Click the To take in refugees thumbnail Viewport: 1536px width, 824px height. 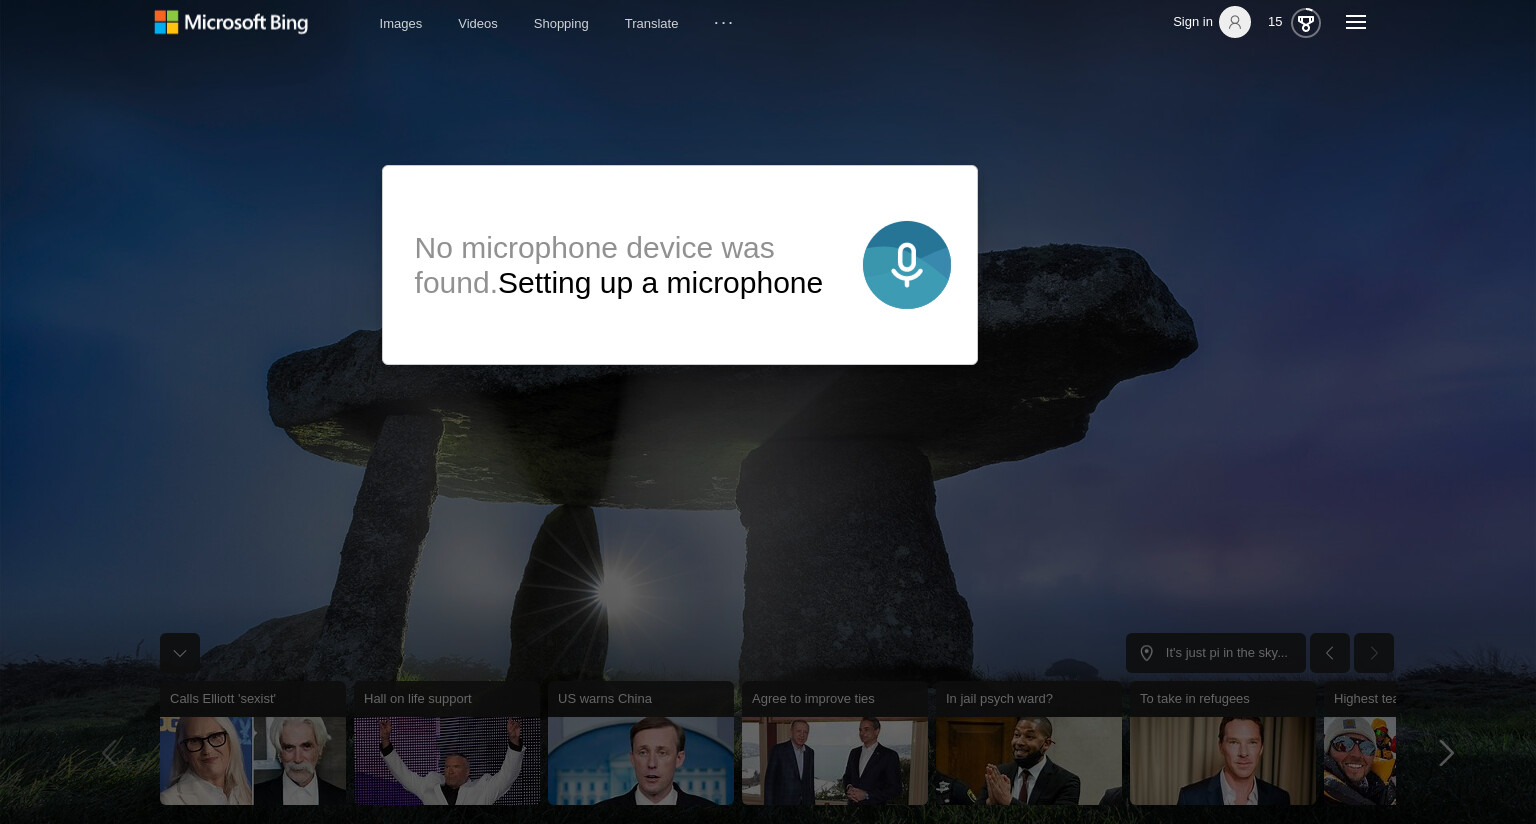pyautogui.click(x=1223, y=761)
